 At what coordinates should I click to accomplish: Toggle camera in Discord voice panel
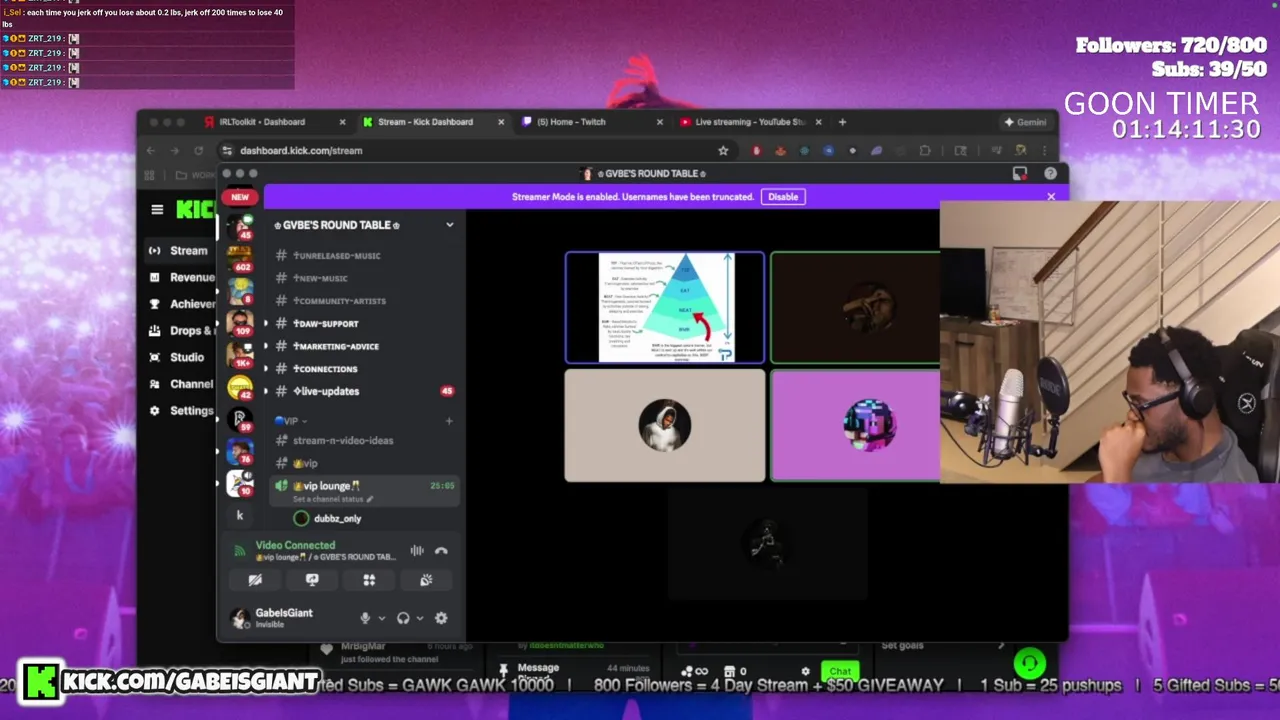click(255, 580)
